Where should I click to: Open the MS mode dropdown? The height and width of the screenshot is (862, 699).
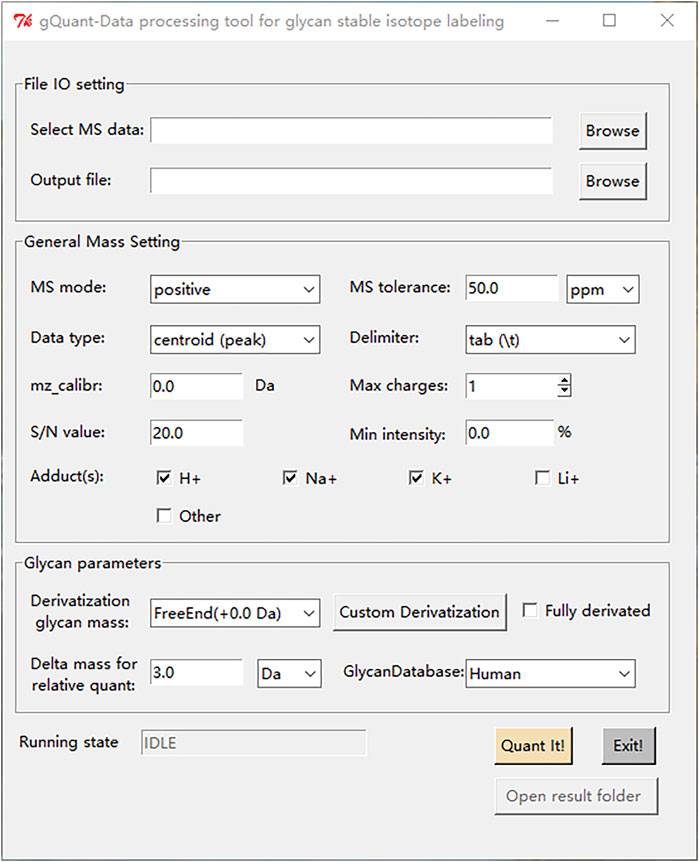pos(235,289)
